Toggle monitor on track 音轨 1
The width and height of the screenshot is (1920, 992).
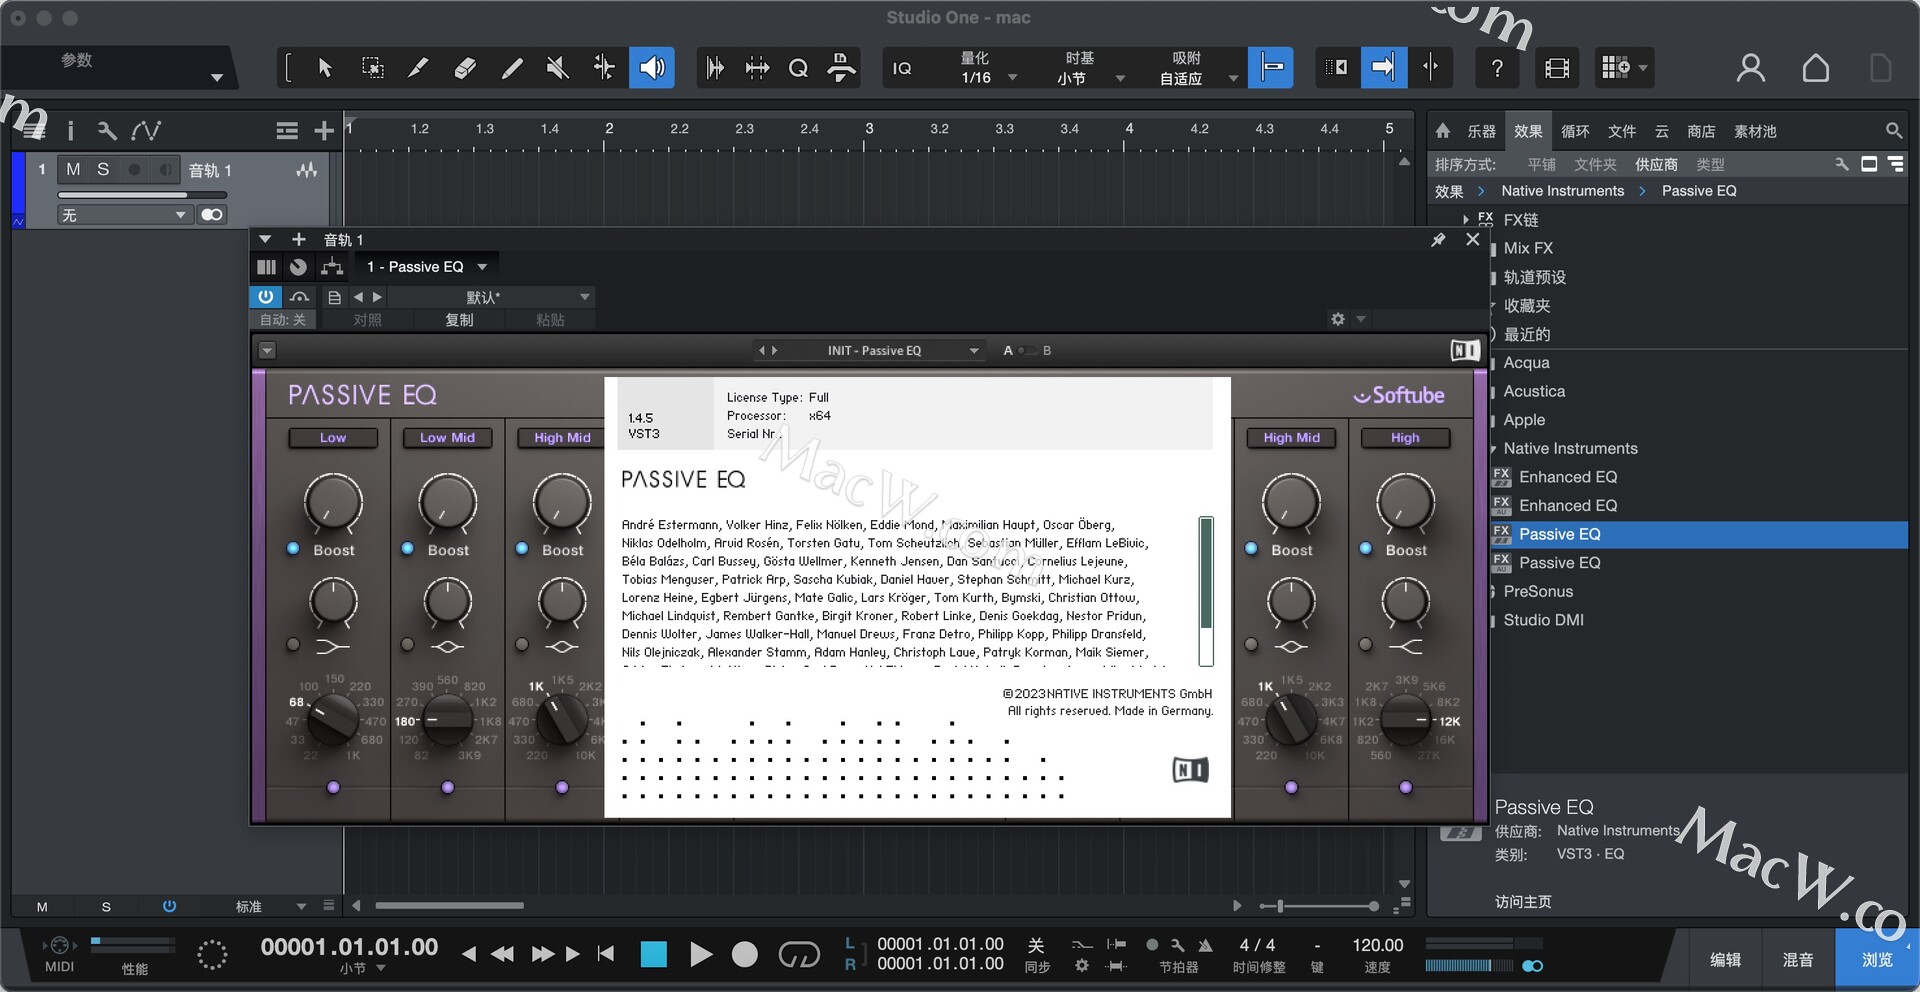click(x=165, y=170)
